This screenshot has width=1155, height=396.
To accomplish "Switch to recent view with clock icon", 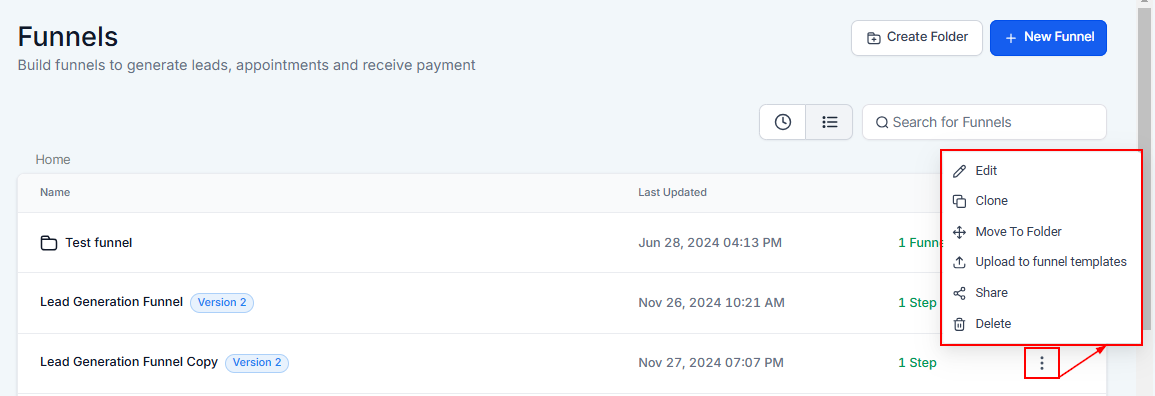I will point(783,122).
